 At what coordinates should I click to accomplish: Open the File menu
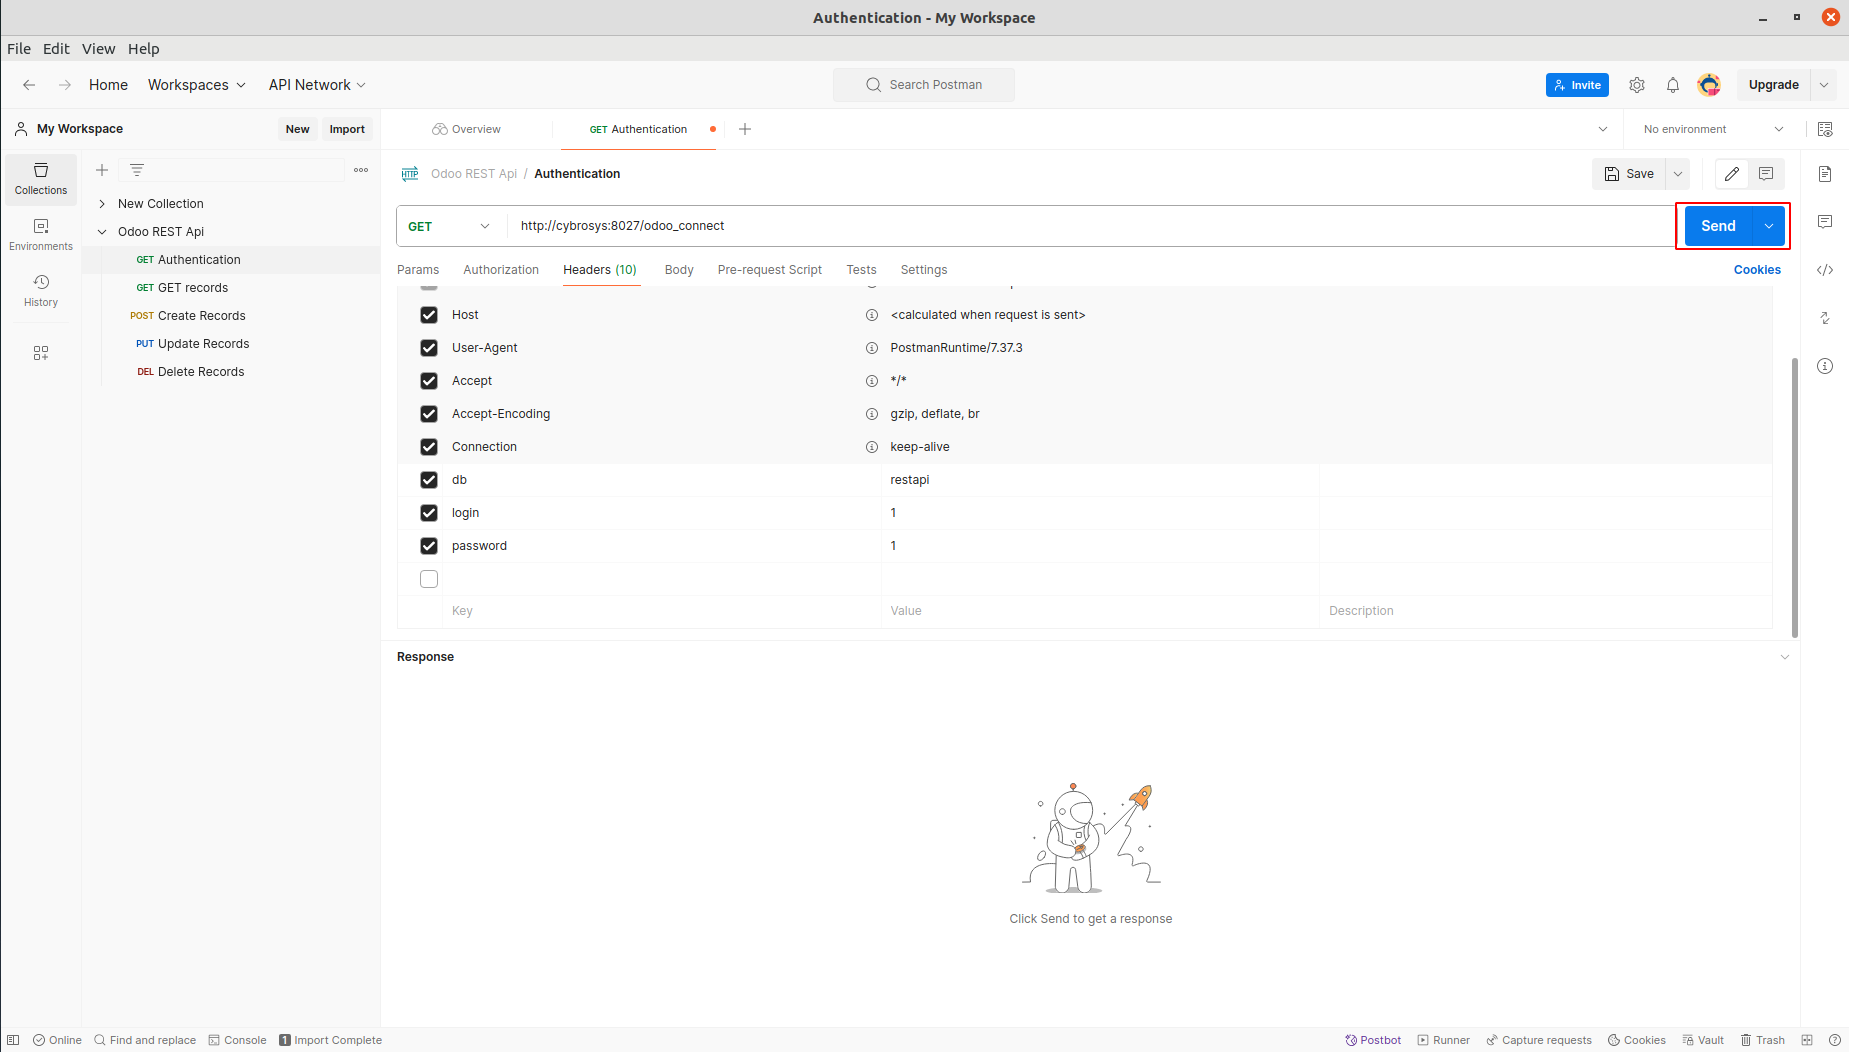[19, 49]
